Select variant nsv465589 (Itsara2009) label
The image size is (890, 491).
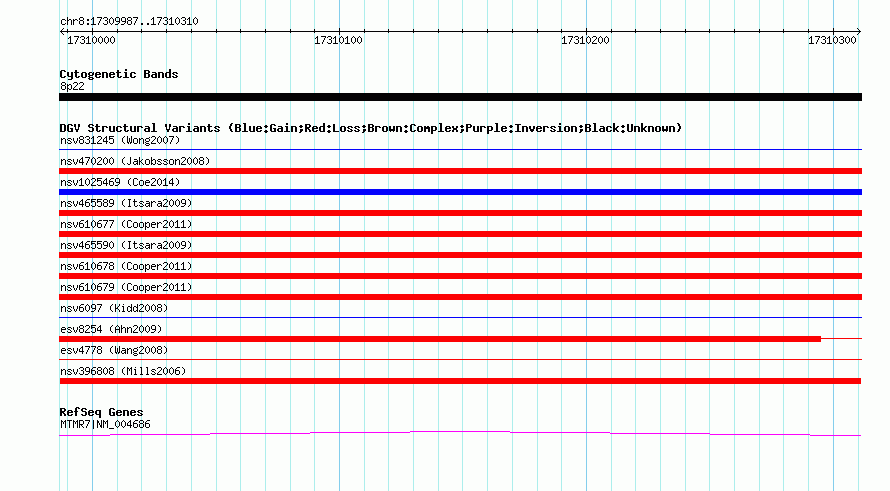126,203
